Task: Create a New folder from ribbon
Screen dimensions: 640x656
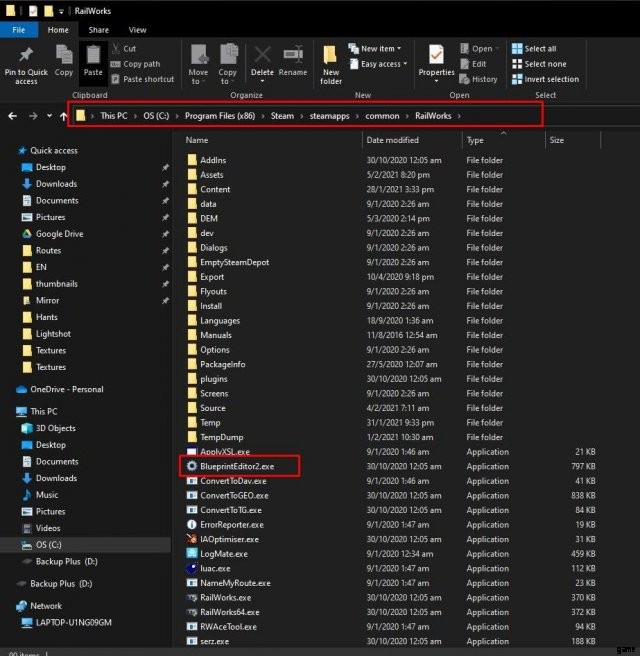Action: coord(331,62)
